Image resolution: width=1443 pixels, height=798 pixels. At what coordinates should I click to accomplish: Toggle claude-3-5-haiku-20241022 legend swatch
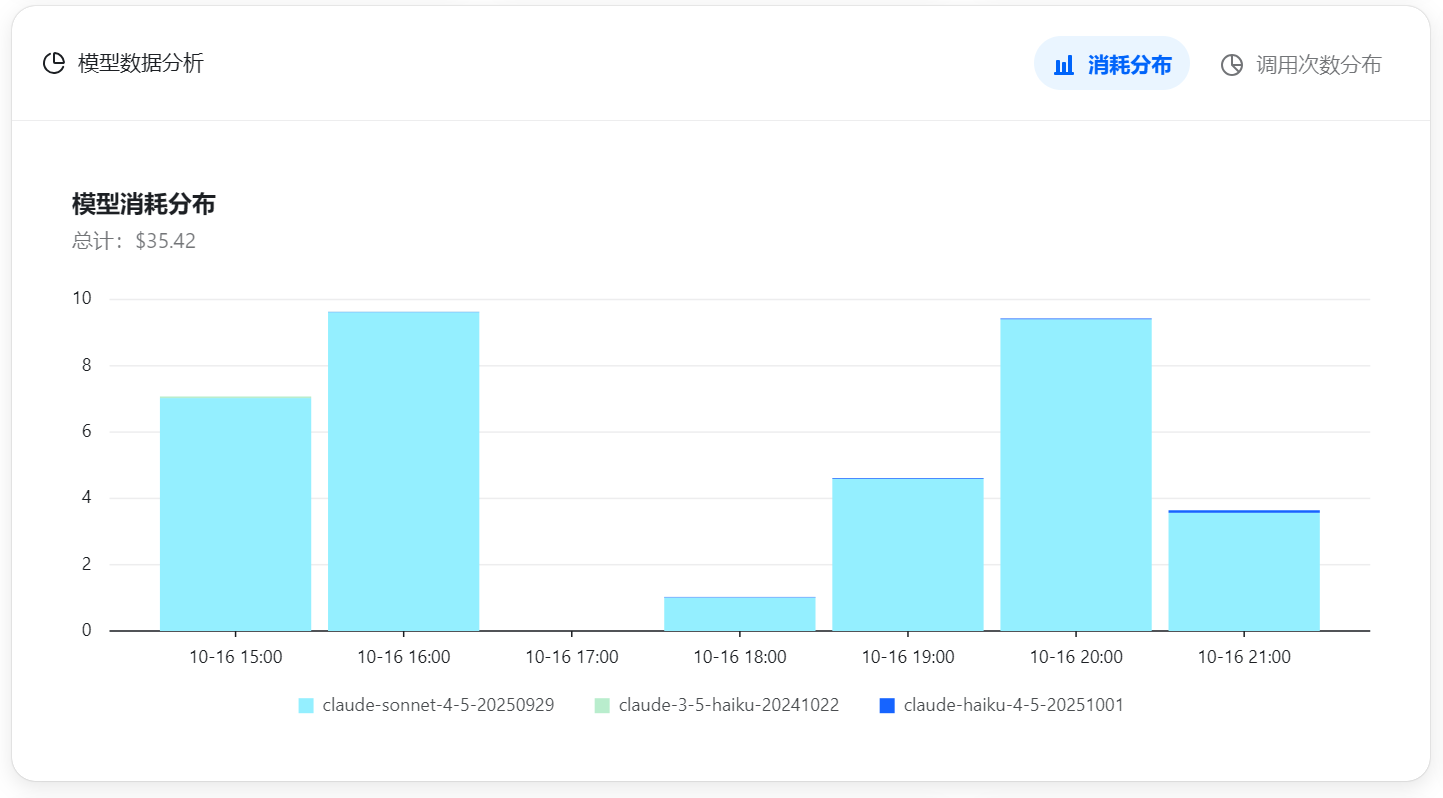click(602, 706)
